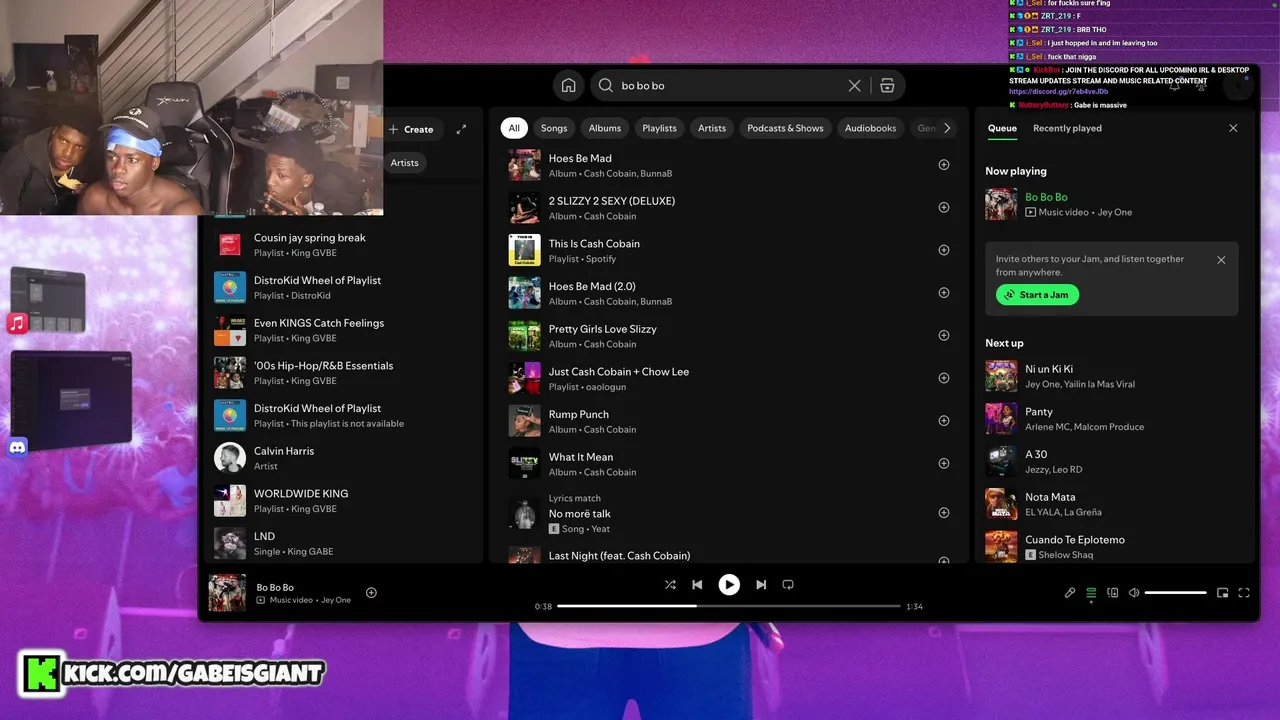Select the Podcasts & Shows filter tab
Screen dimensions: 1280x720
click(785, 128)
